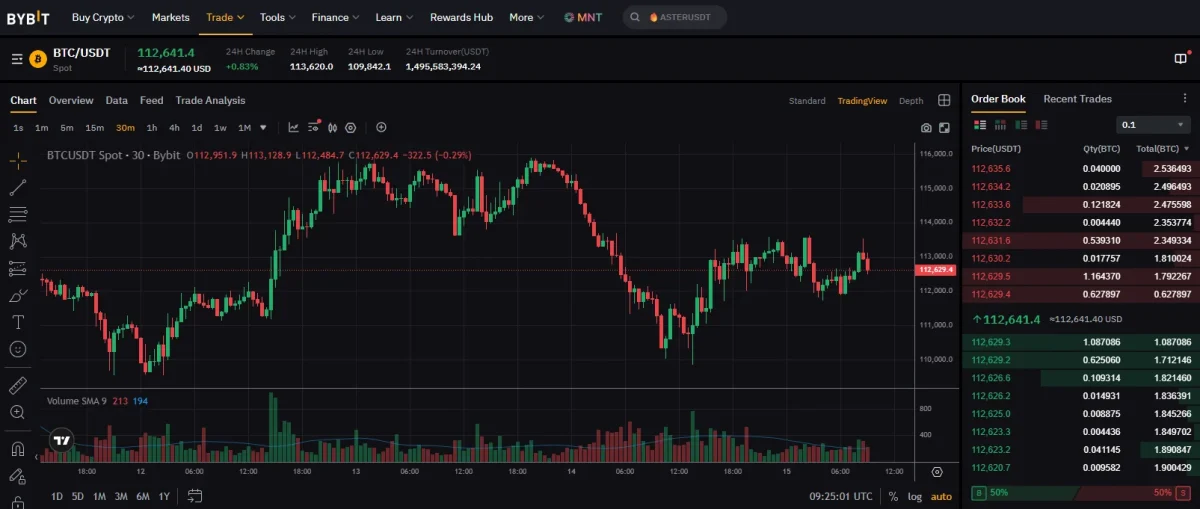This screenshot has height=509, width=1200.
Task: Expand more timeframe options after 1M
Action: pos(263,128)
